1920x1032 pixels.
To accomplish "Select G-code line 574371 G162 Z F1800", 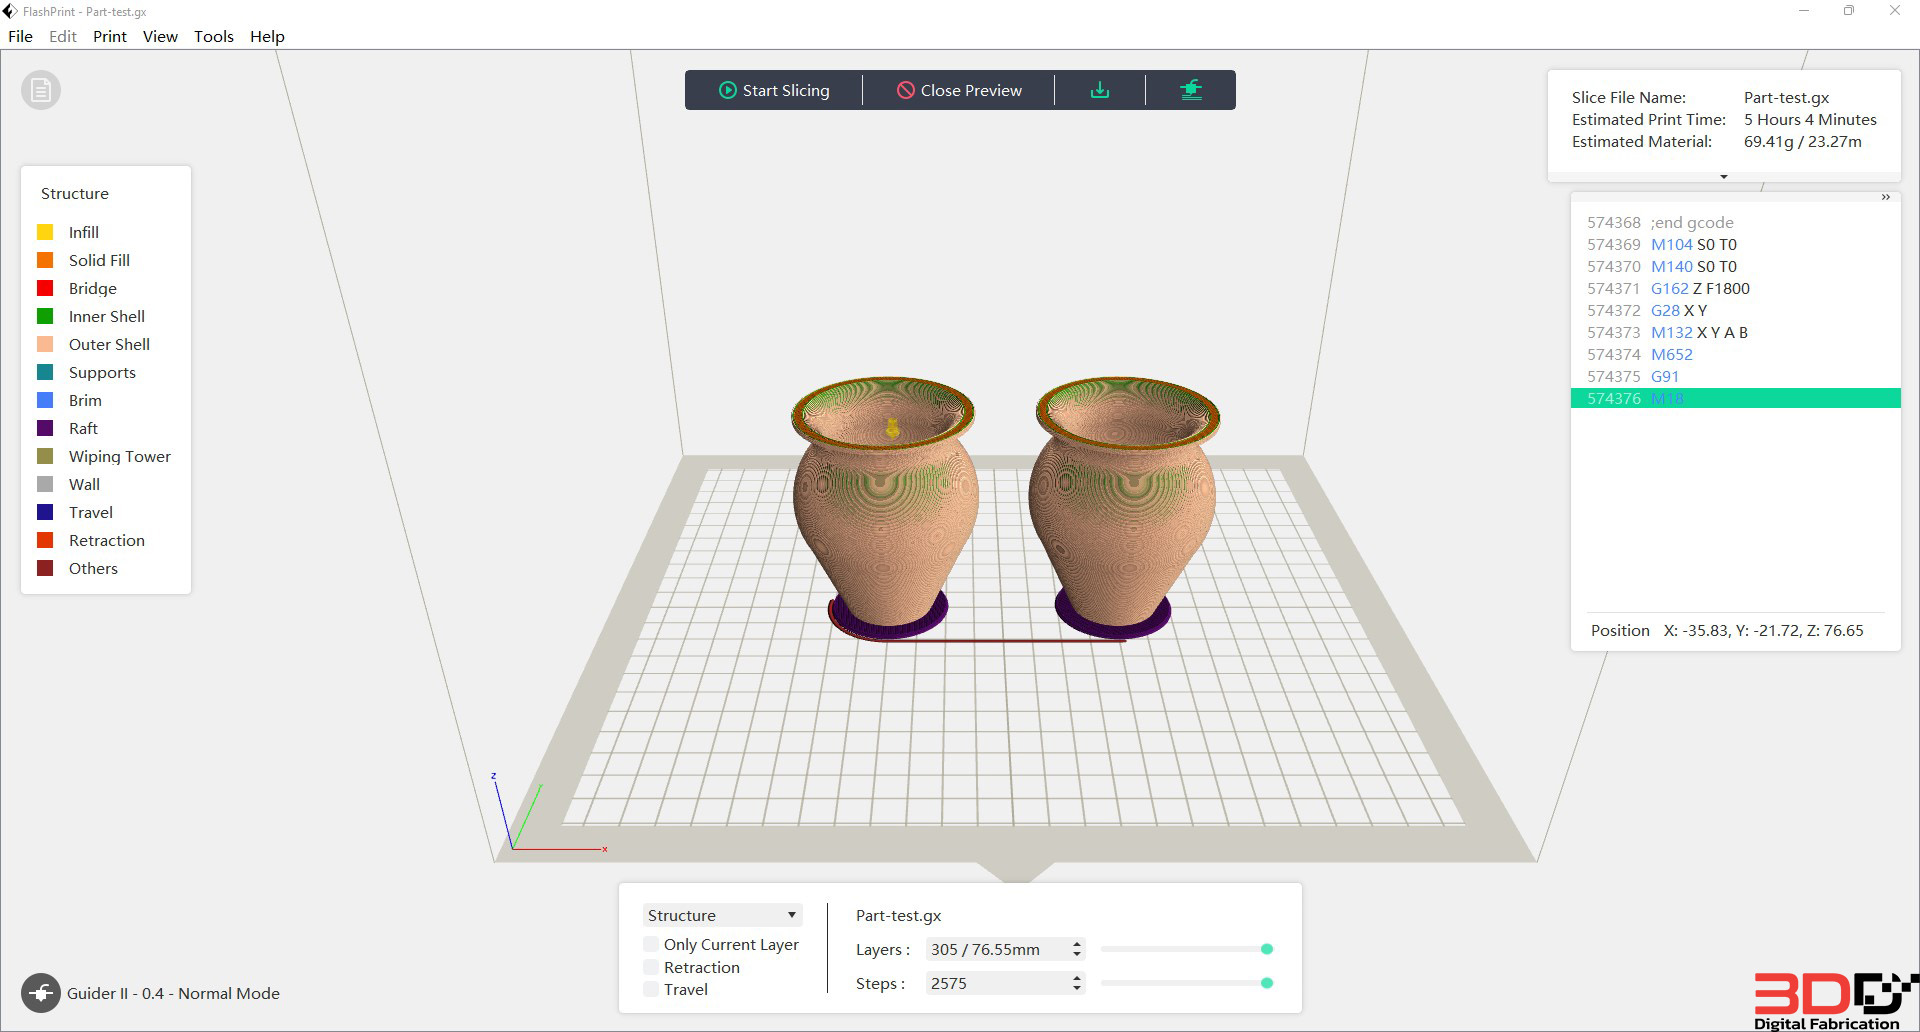I will 1735,288.
